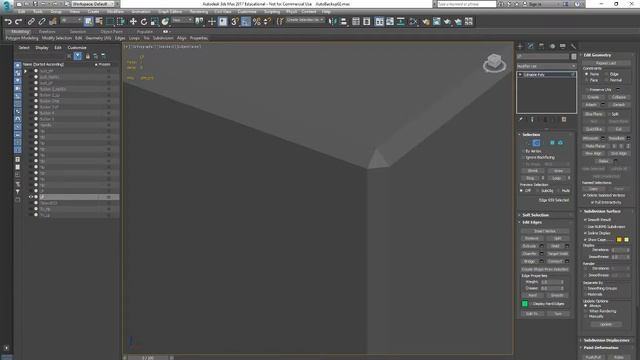Toggle the 3D Snaps icon

point(235,22)
